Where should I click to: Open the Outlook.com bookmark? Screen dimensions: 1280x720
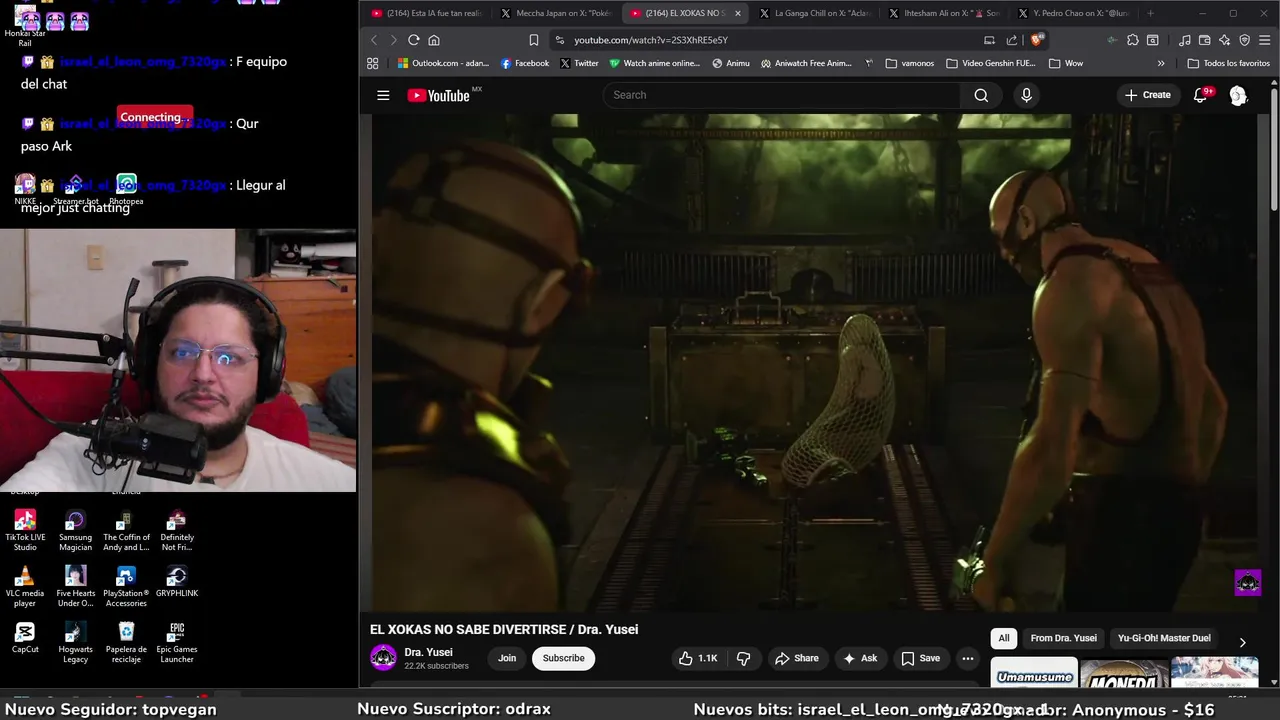tap(443, 63)
